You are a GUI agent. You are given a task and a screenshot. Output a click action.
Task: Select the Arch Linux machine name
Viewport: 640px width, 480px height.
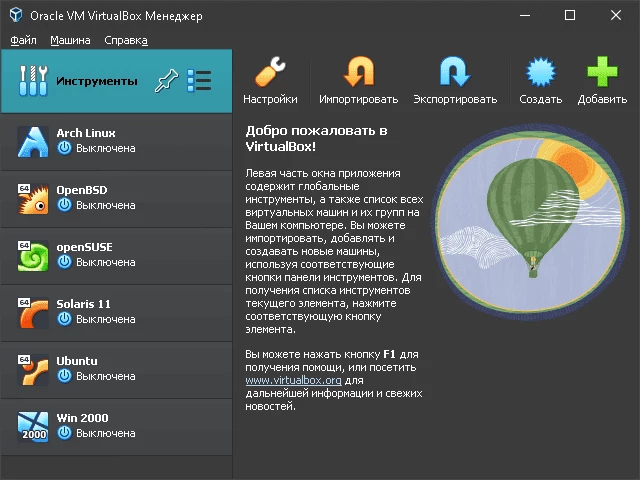86,133
